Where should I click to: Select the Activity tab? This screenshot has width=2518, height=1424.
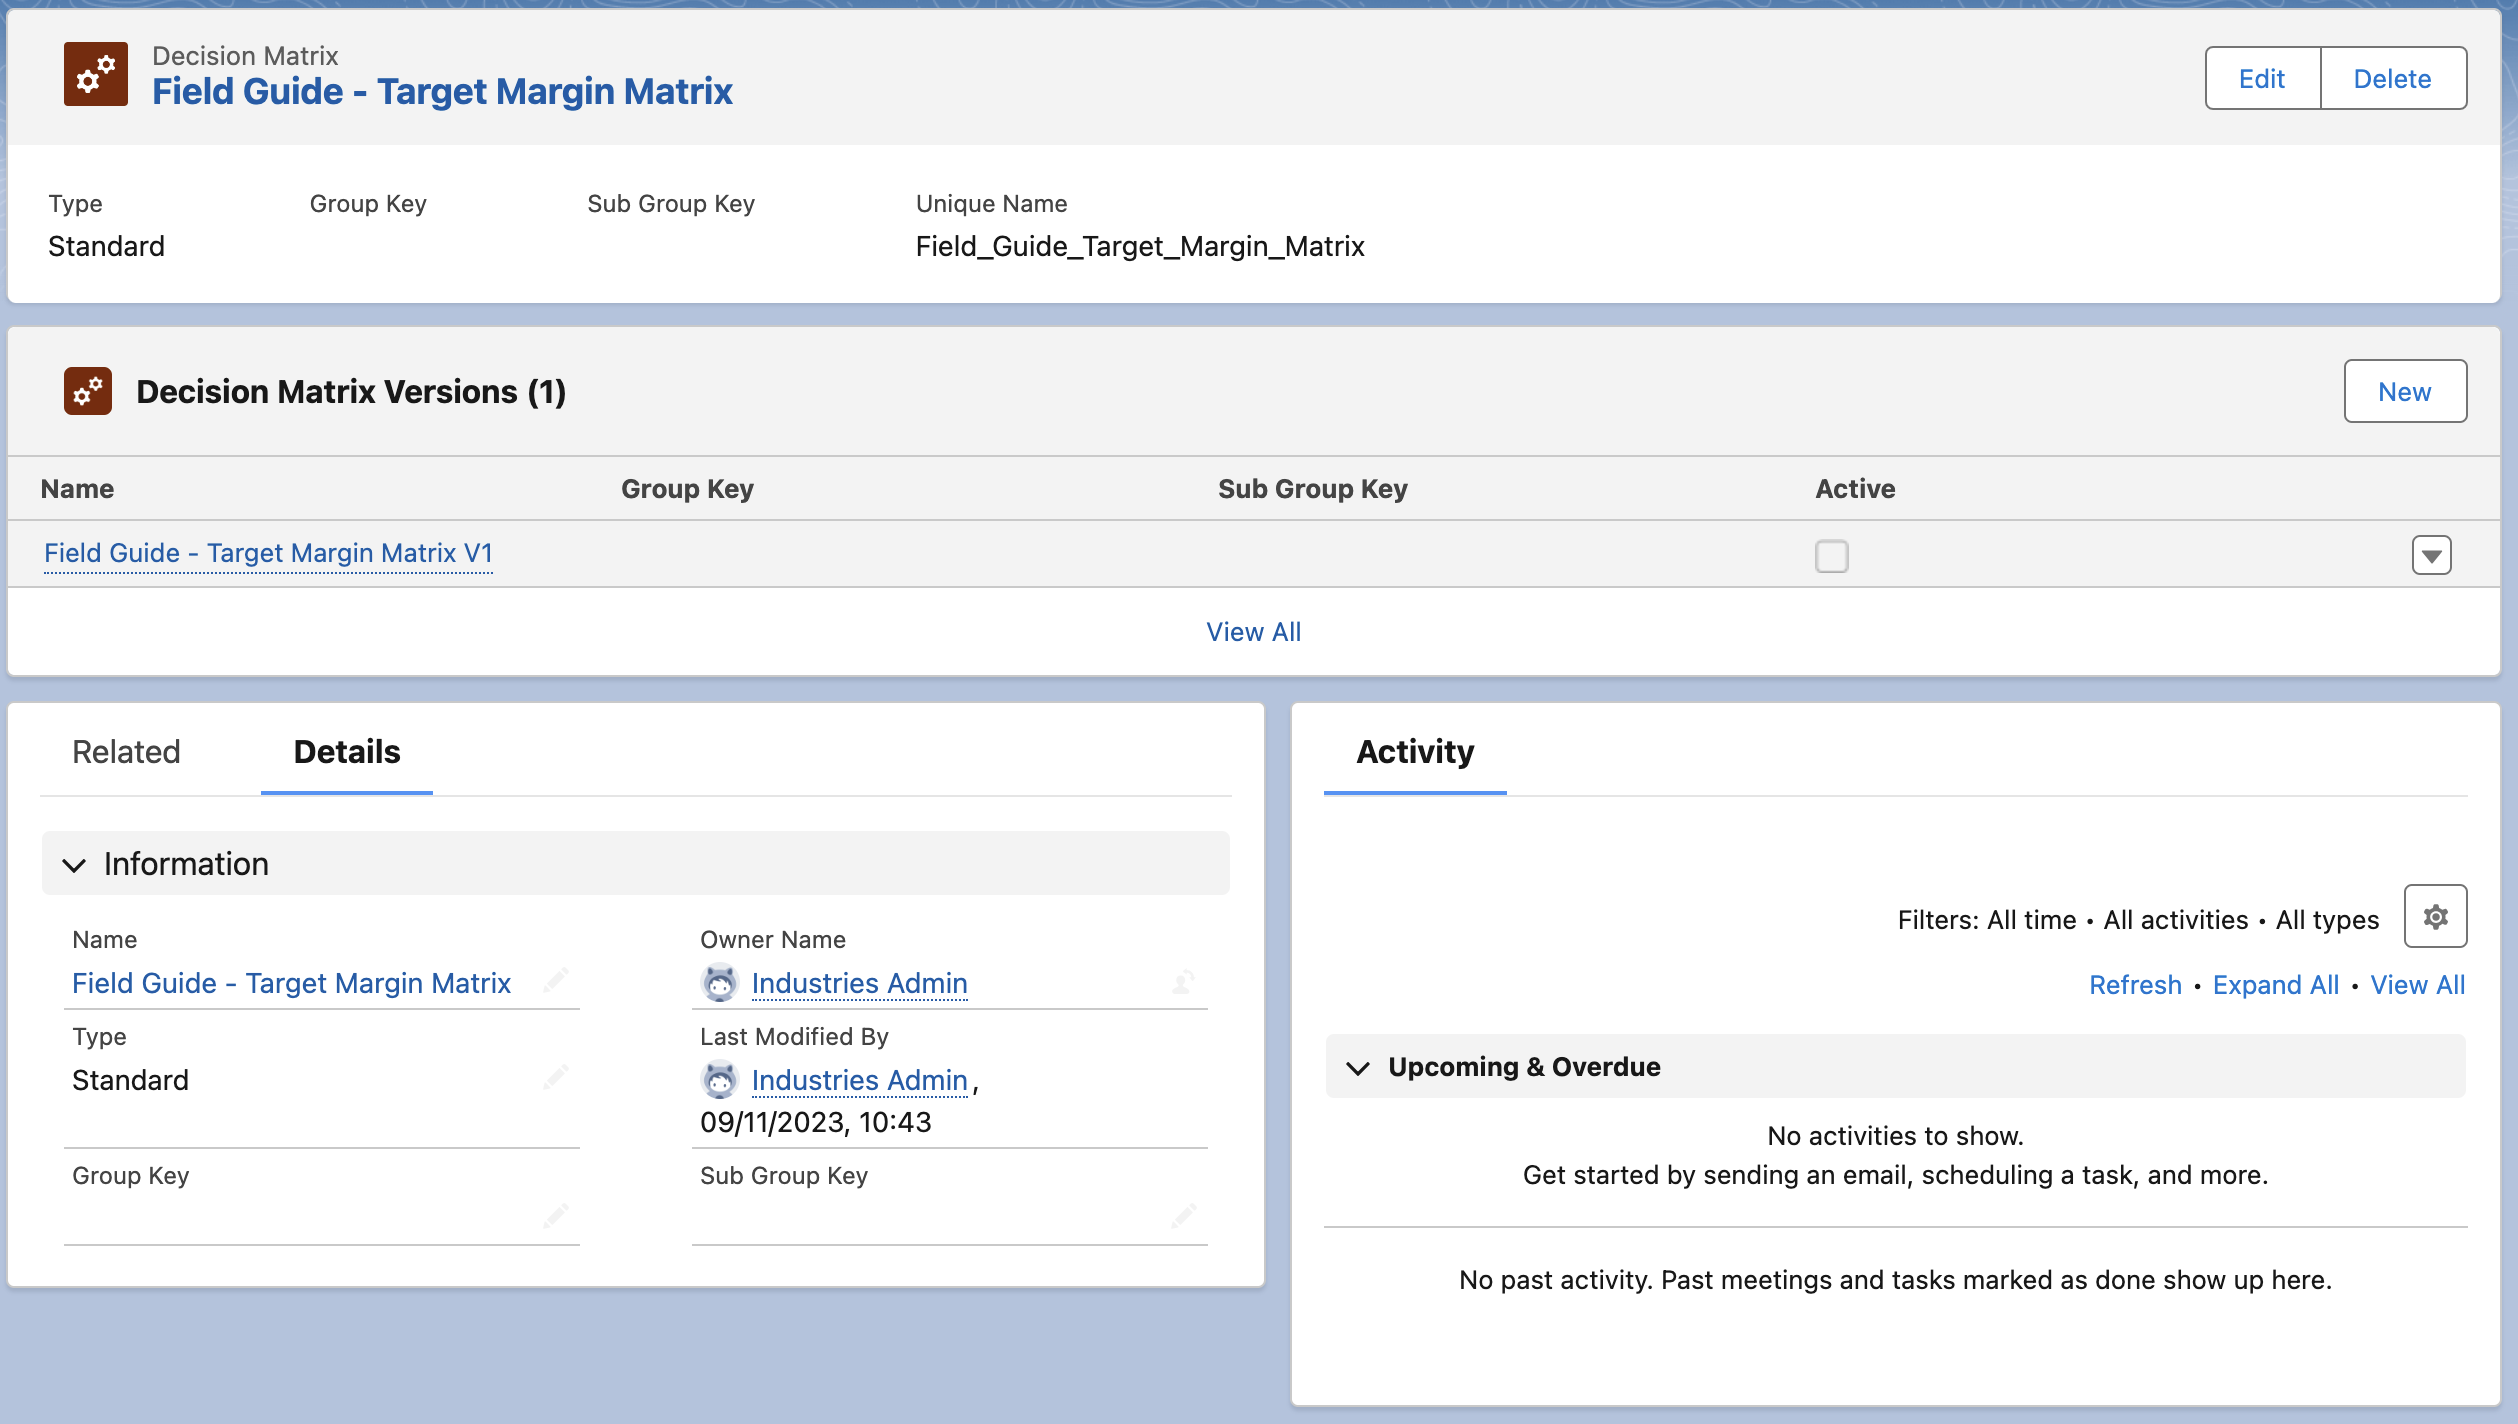pos(1415,752)
